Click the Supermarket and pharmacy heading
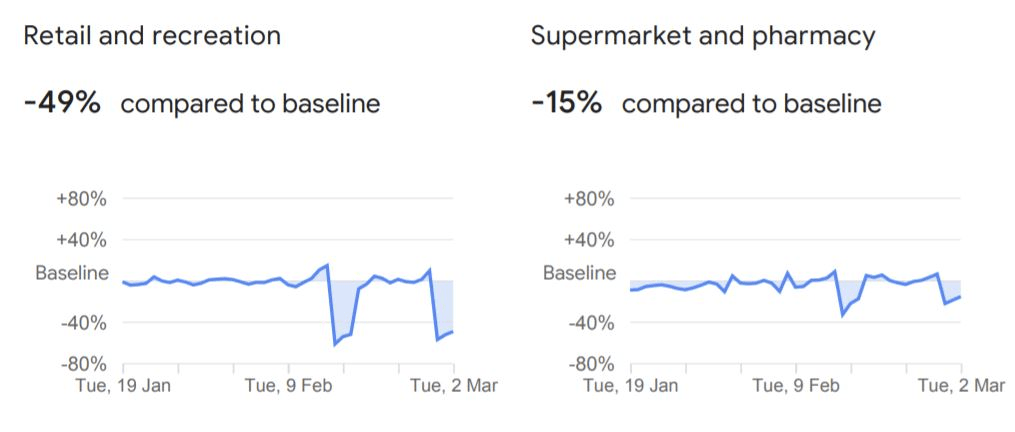This screenshot has height=432, width=1015. coord(702,37)
